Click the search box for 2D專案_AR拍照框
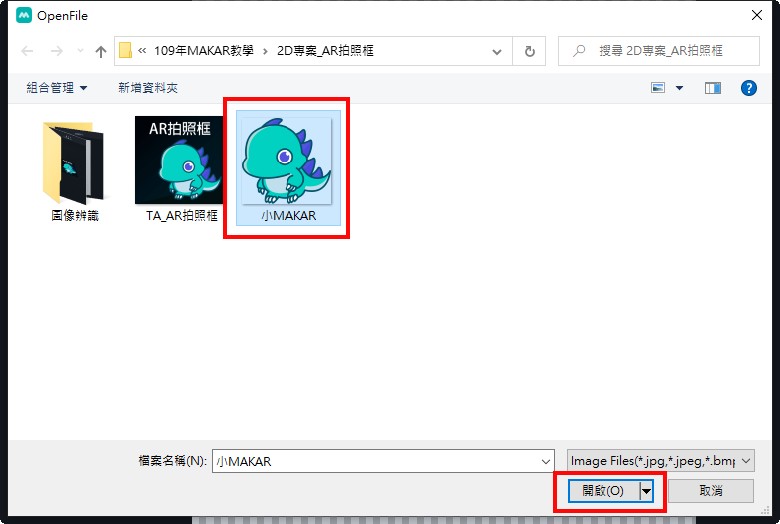The height and width of the screenshot is (524, 780). (x=659, y=51)
